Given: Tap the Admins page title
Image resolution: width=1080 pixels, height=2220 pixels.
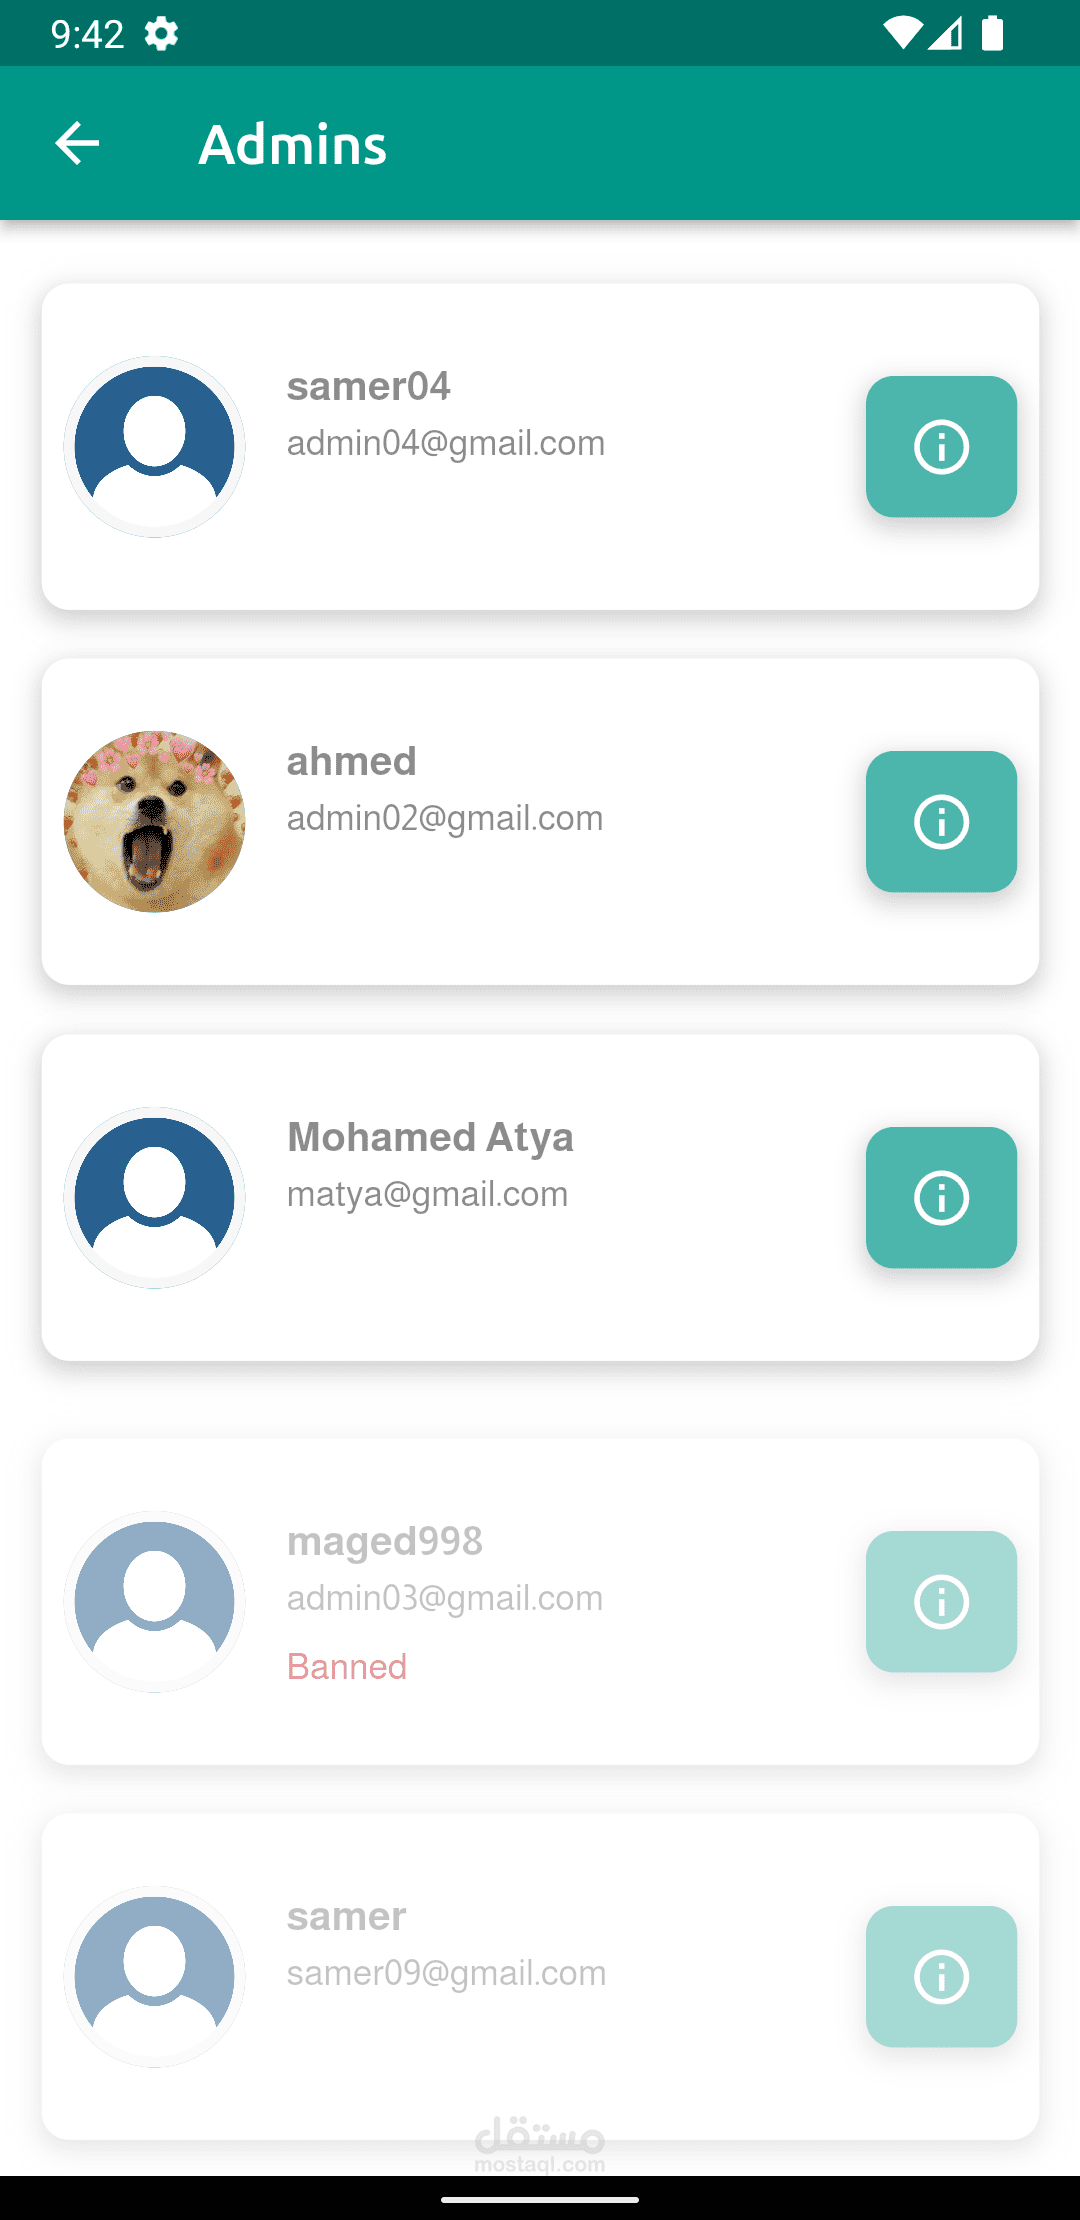Looking at the screenshot, I should click(x=293, y=144).
